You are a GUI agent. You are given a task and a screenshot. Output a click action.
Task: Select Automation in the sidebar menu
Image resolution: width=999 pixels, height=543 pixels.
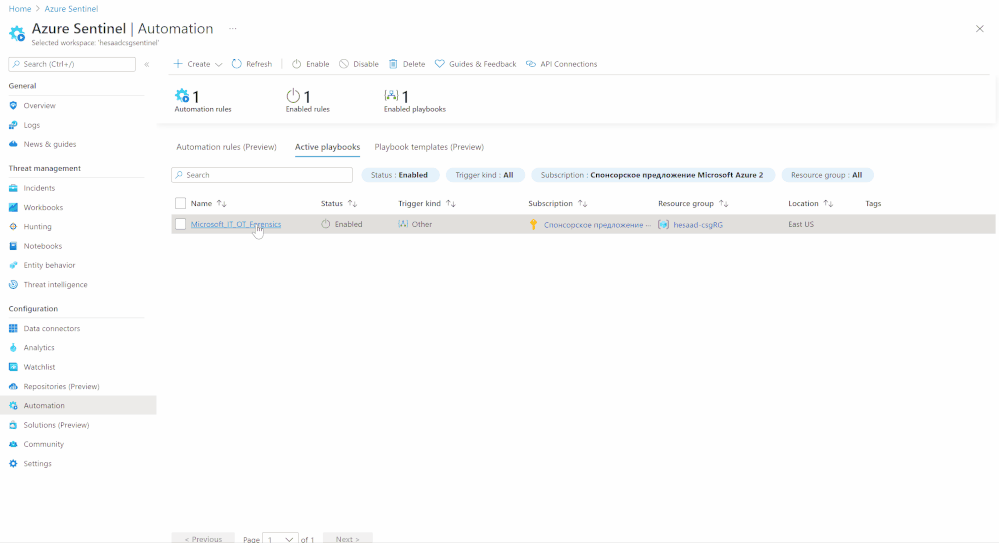[x=78, y=405]
